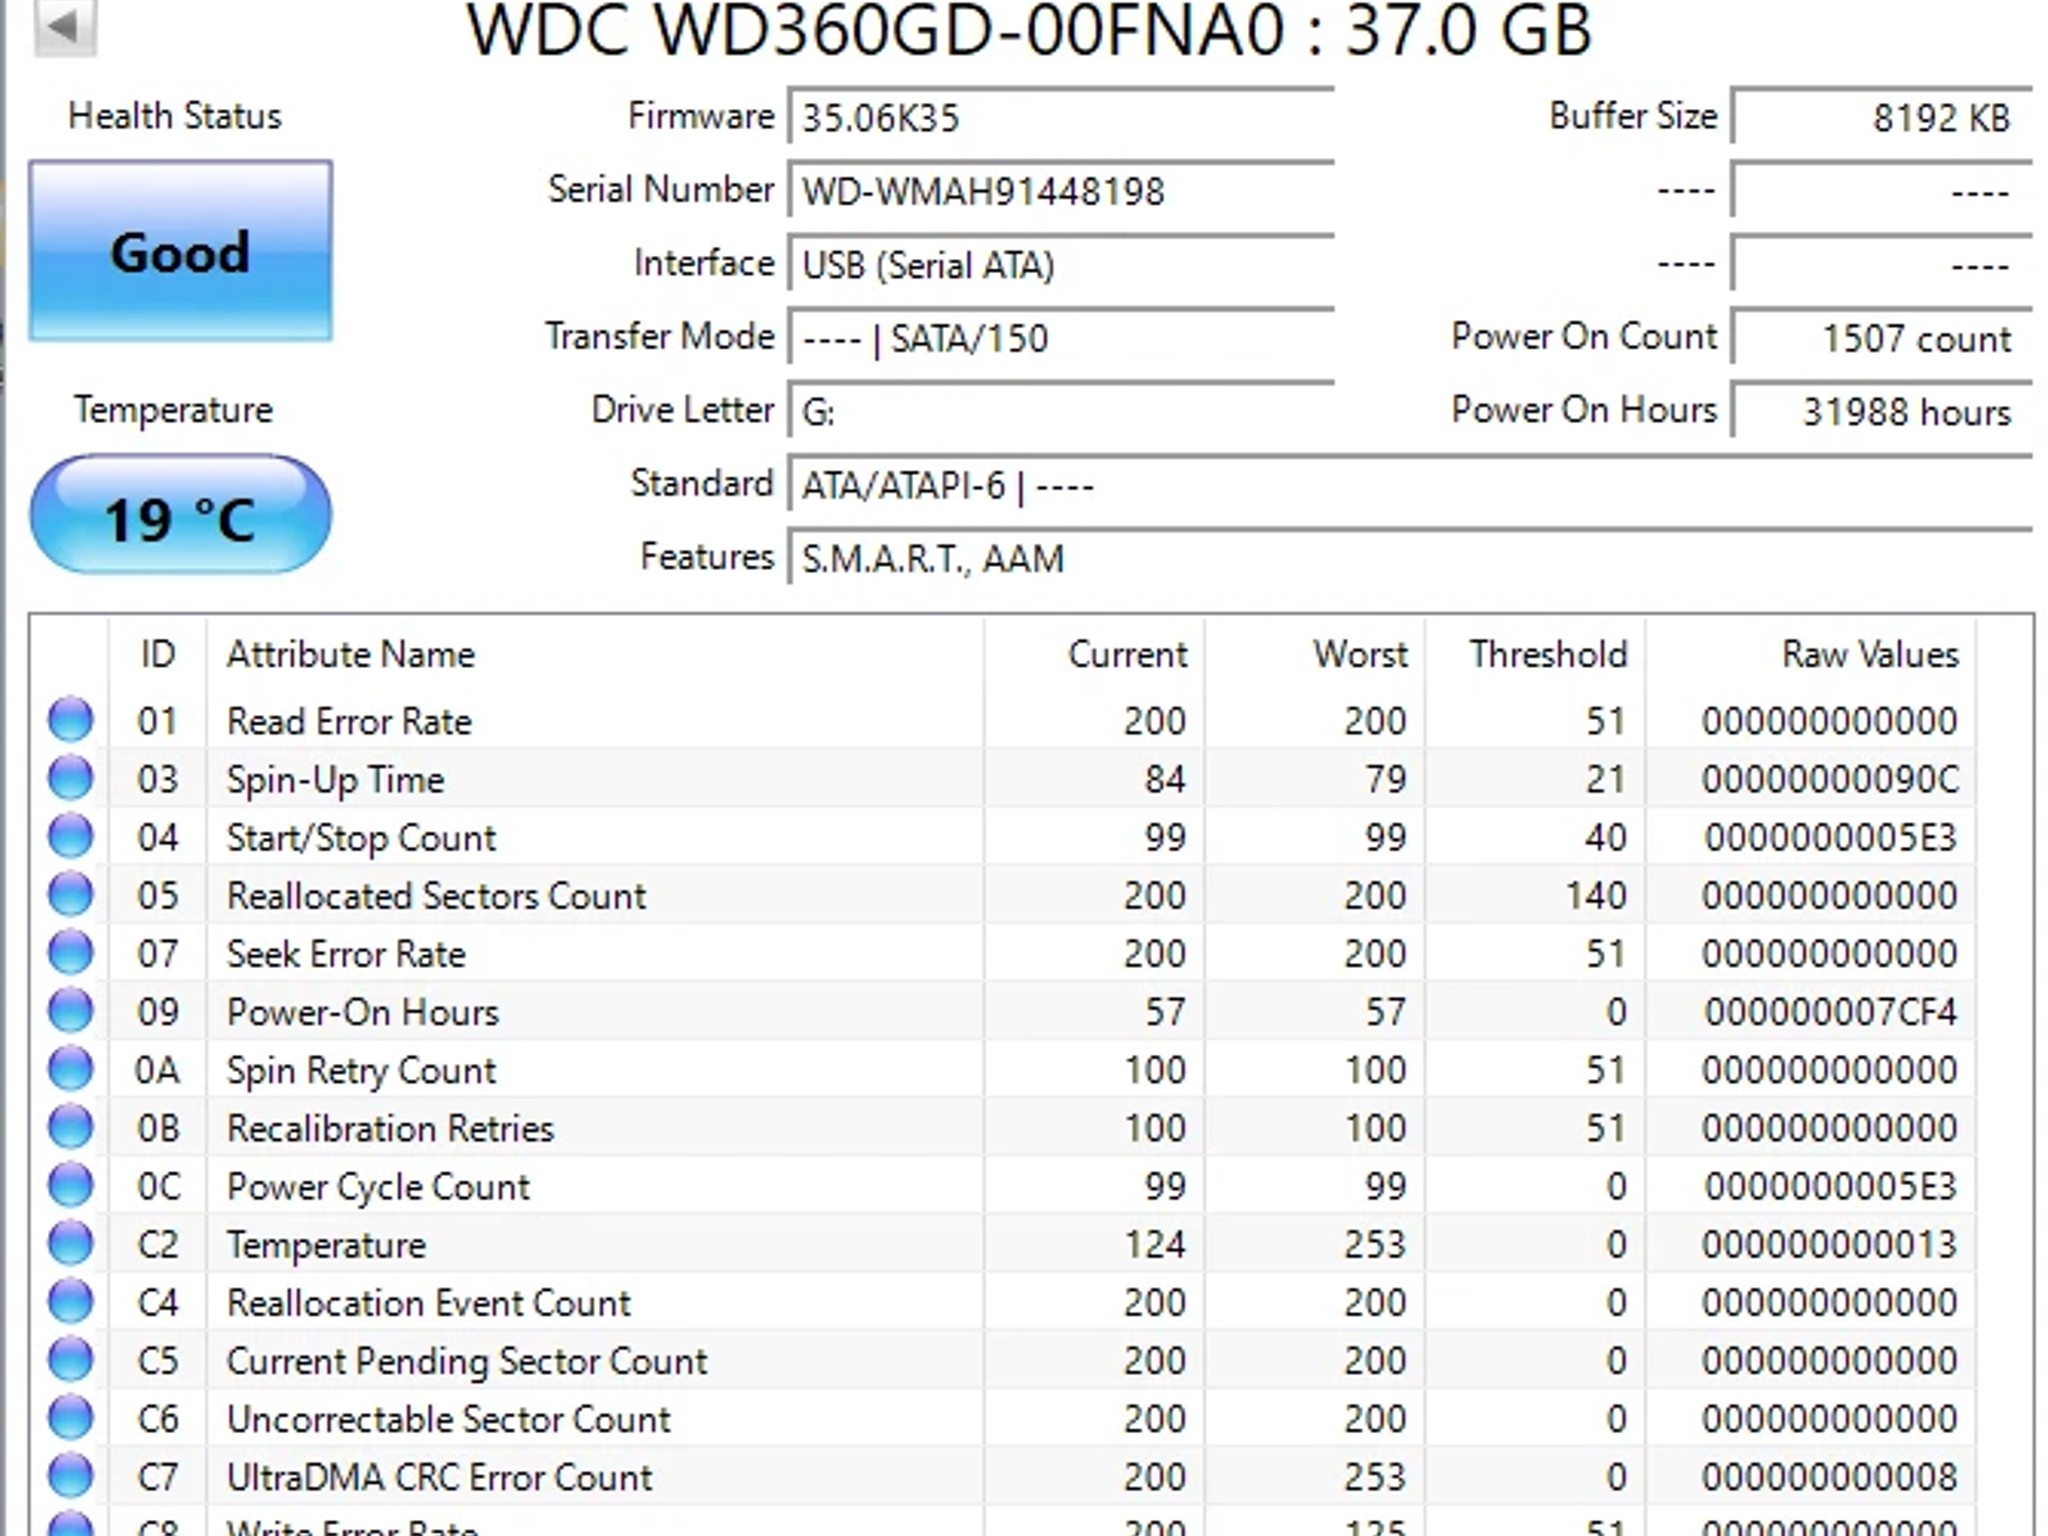Viewport: 2048px width, 1536px height.
Task: Click raw value 000000000013 of Temperature
Action: (1830, 1244)
